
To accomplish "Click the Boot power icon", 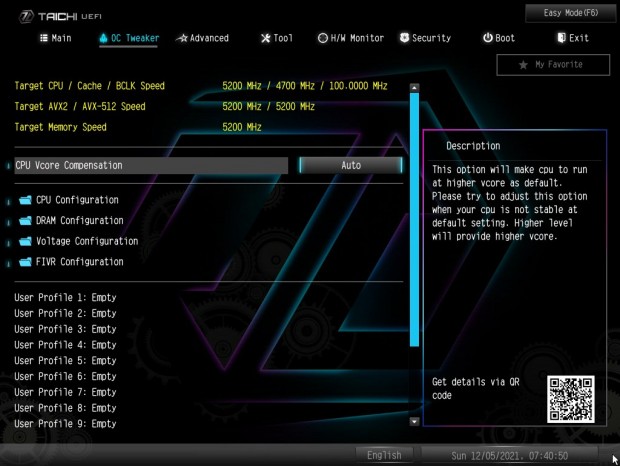I will pos(487,38).
